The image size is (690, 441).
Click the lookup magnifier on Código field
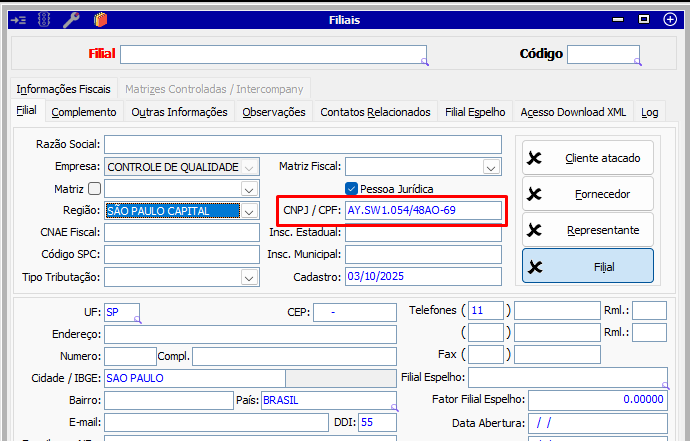coord(638,62)
